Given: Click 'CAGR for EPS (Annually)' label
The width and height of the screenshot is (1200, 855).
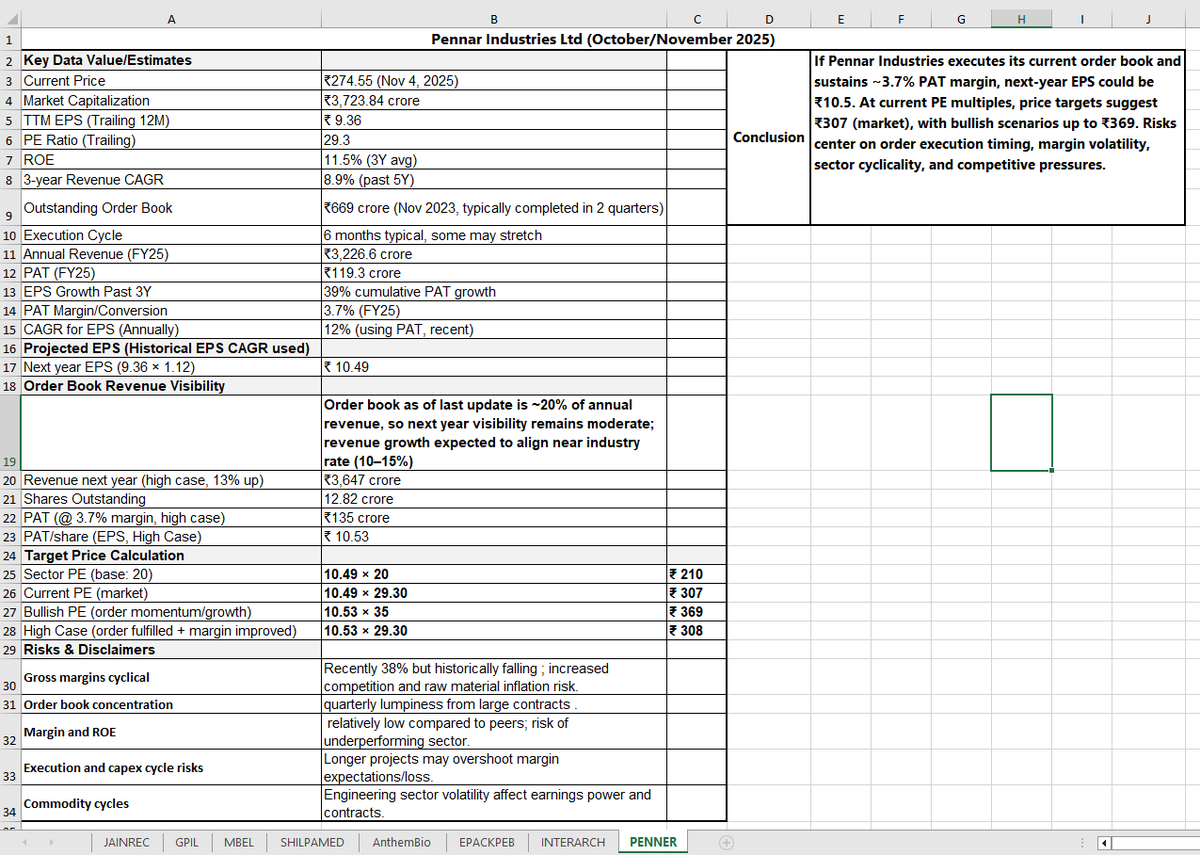Looking at the screenshot, I should [171, 329].
